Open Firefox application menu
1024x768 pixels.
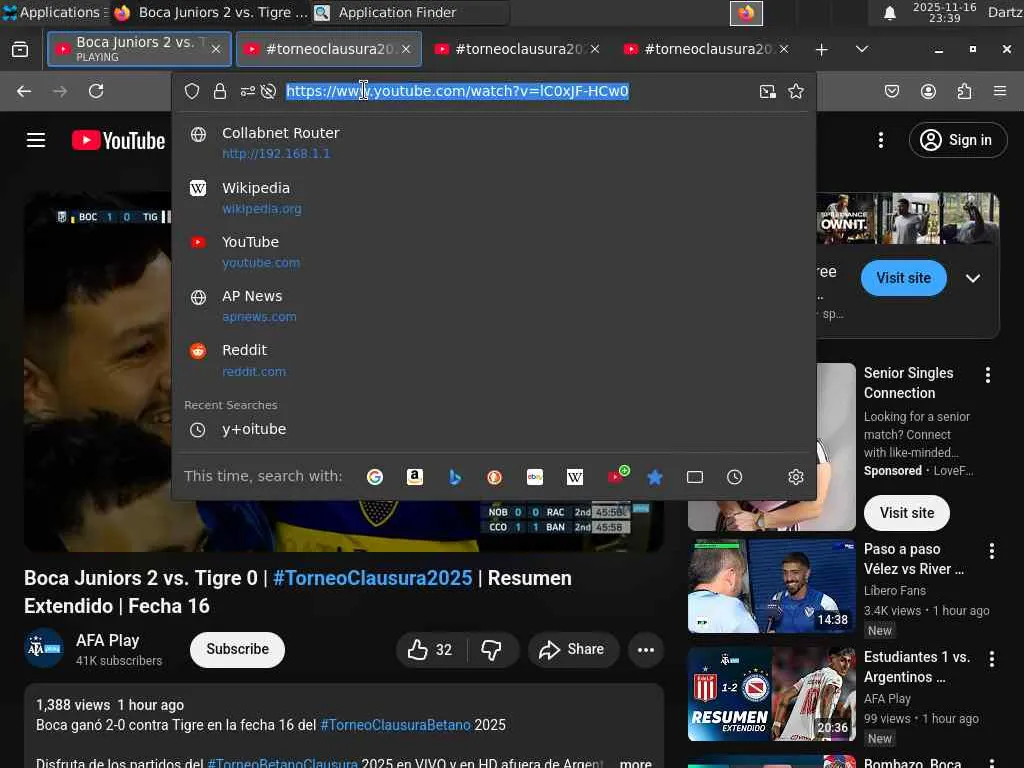coord(1000,91)
